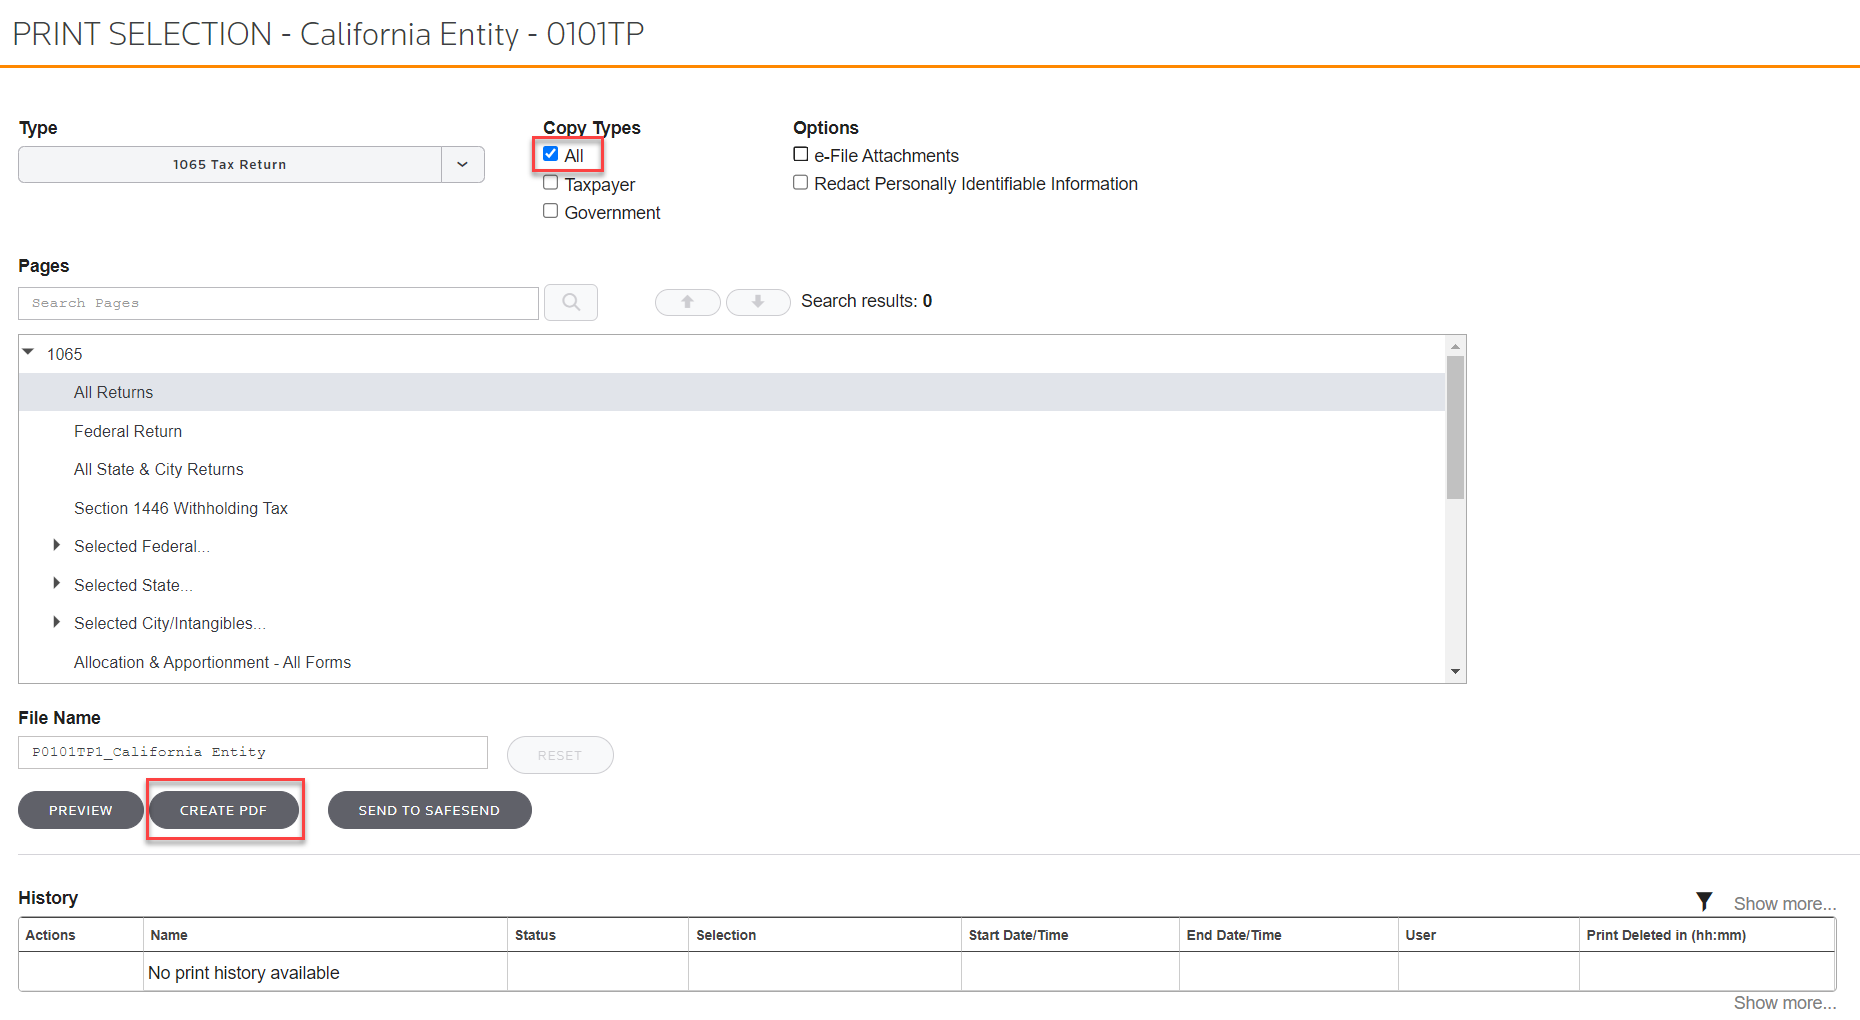This screenshot has width=1860, height=1020.
Task: Click the search pages magnifier icon
Action: point(570,302)
